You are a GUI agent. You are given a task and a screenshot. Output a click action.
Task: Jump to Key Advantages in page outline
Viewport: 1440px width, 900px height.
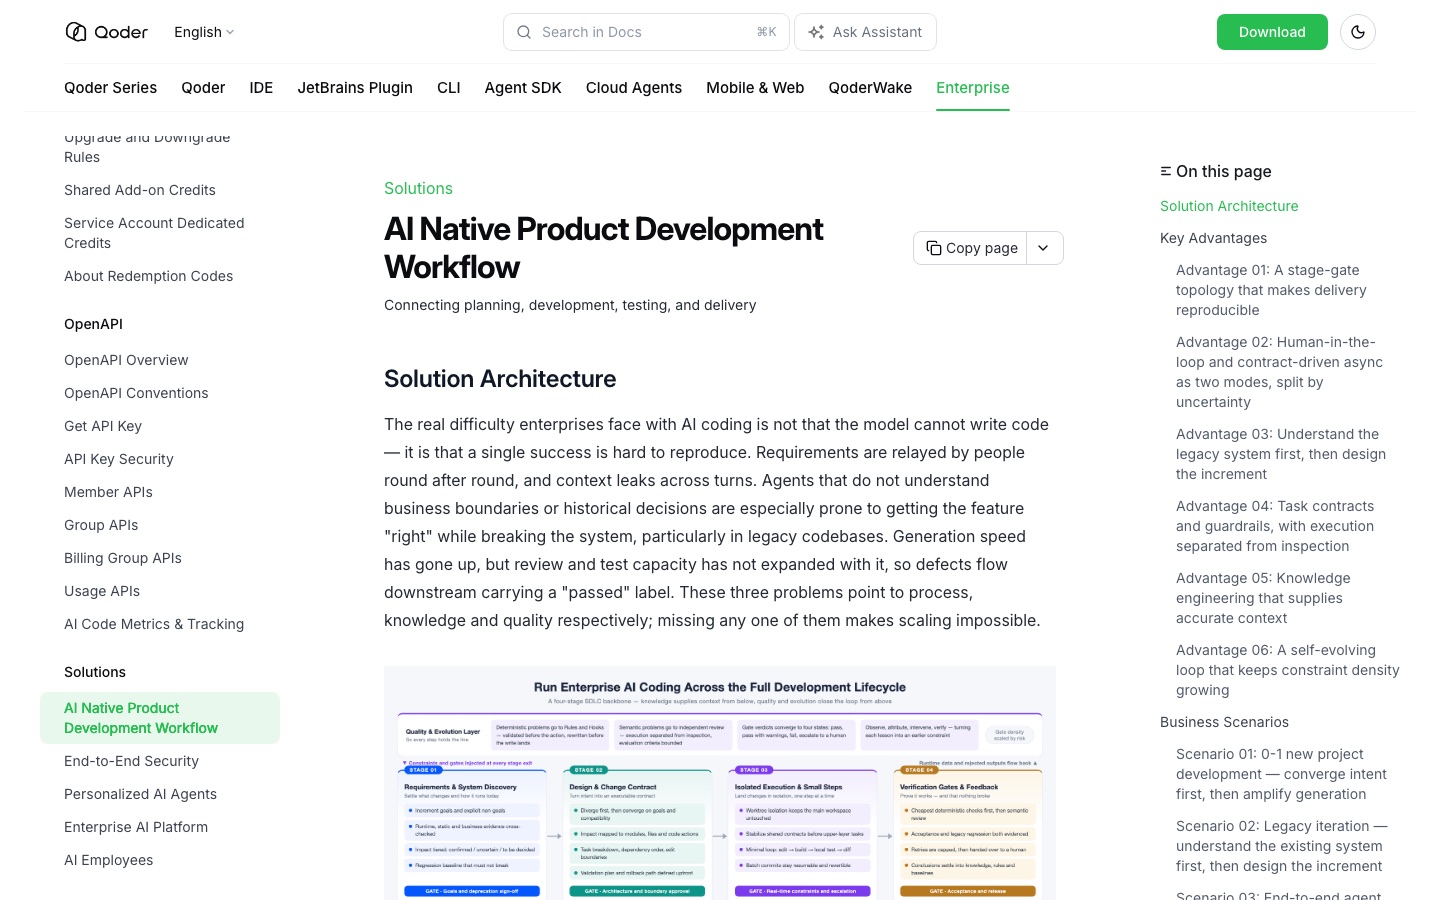(x=1213, y=238)
